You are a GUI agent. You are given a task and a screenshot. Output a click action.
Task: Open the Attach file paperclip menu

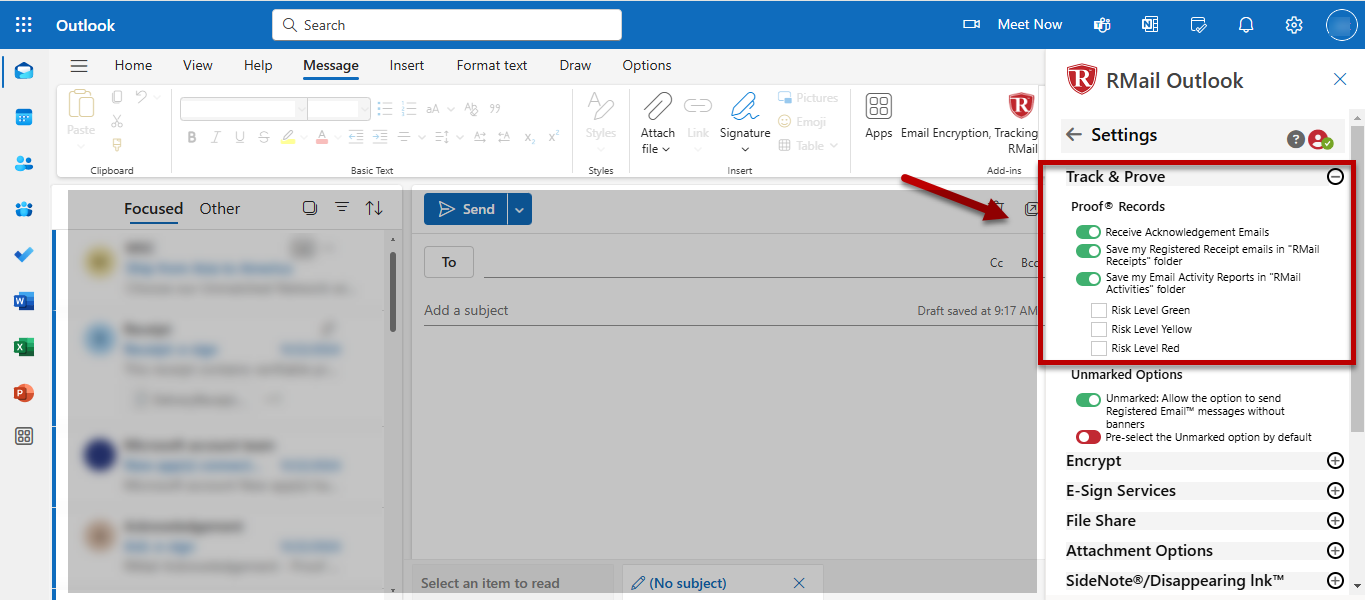657,108
